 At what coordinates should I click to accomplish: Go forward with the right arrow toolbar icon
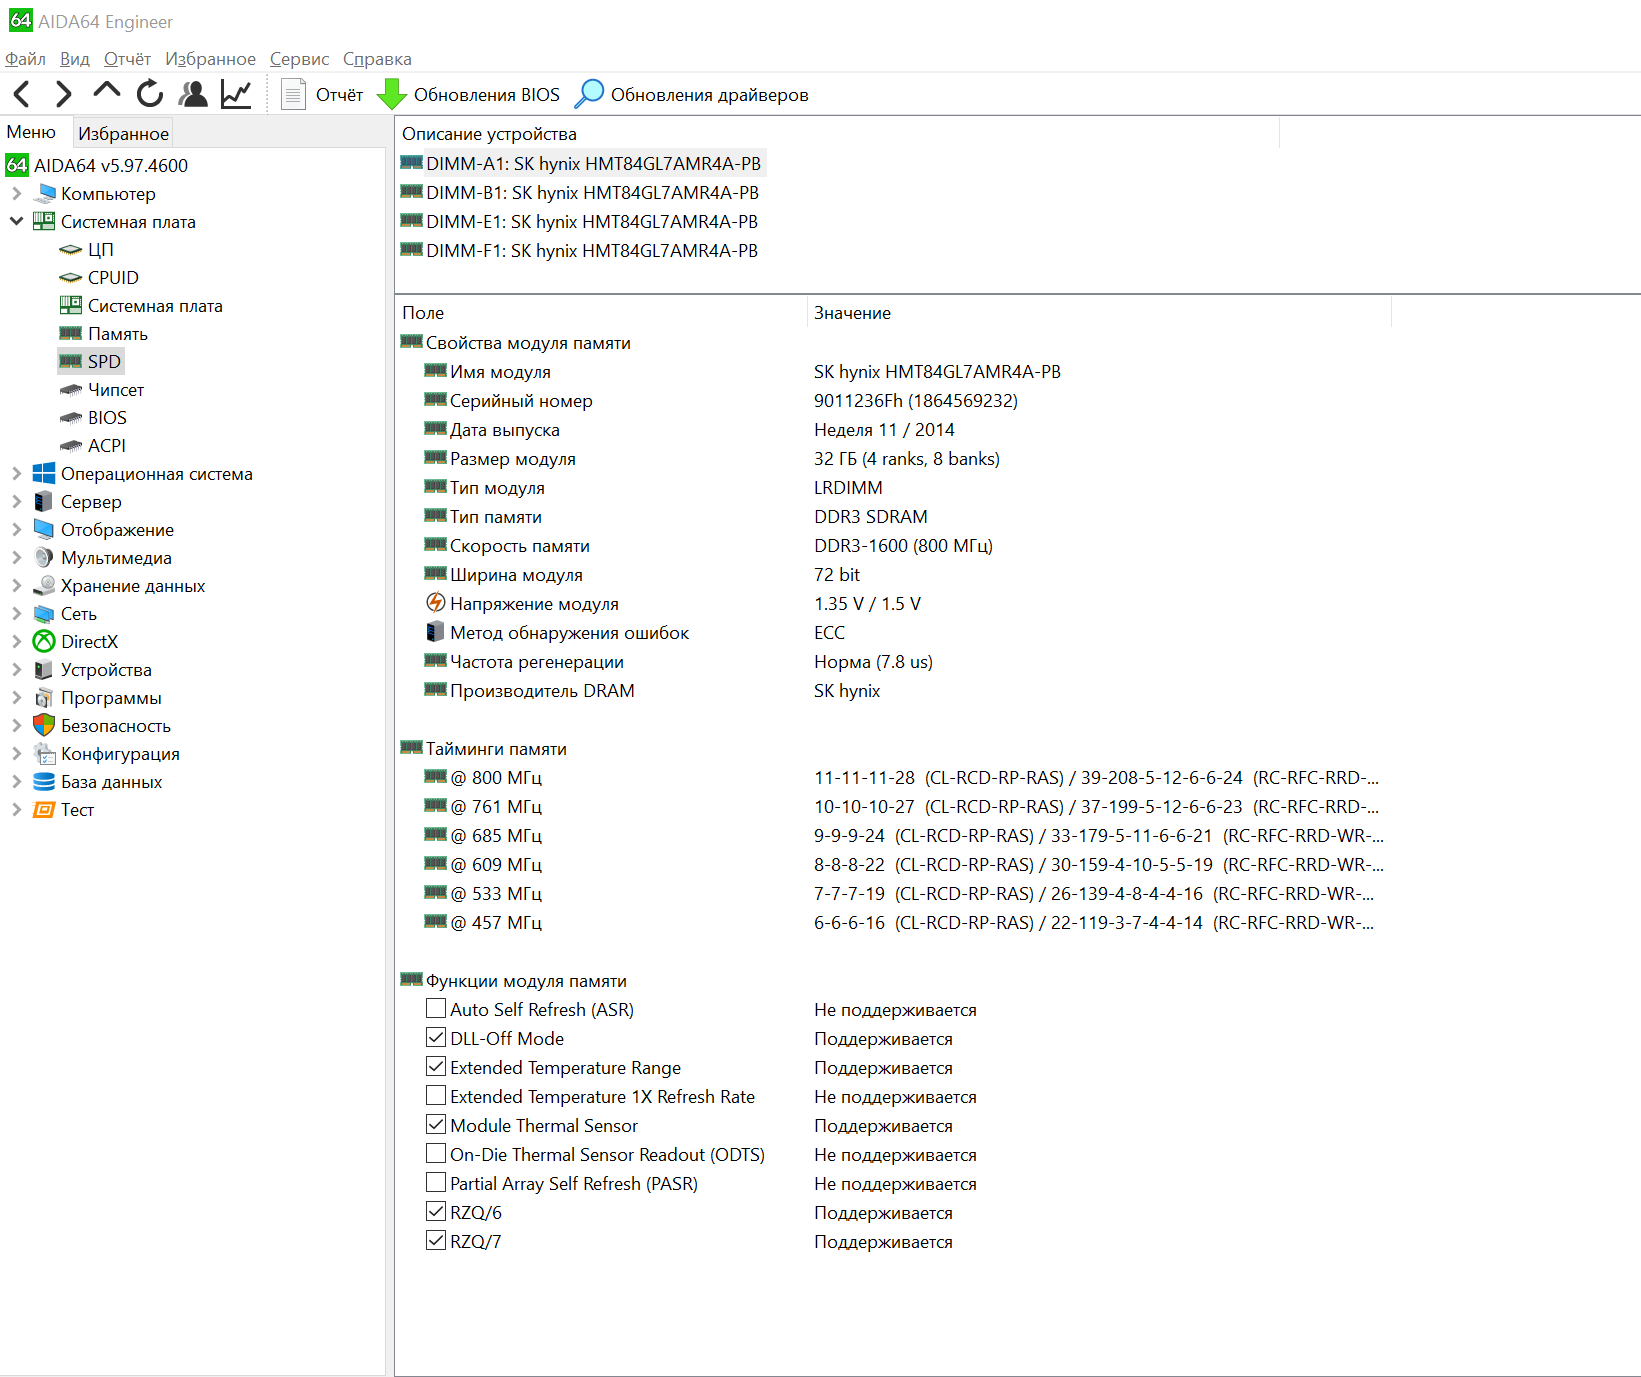63,94
